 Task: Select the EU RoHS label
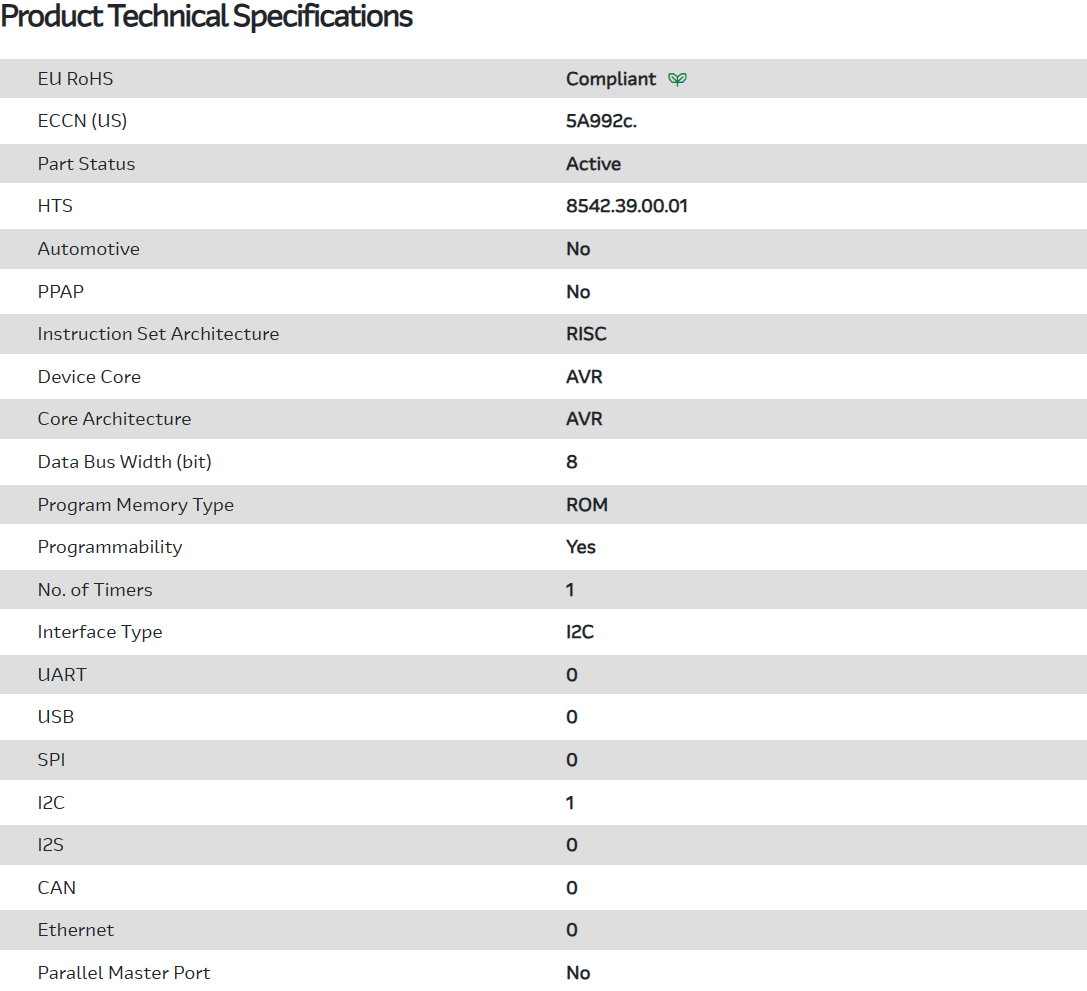pos(76,79)
